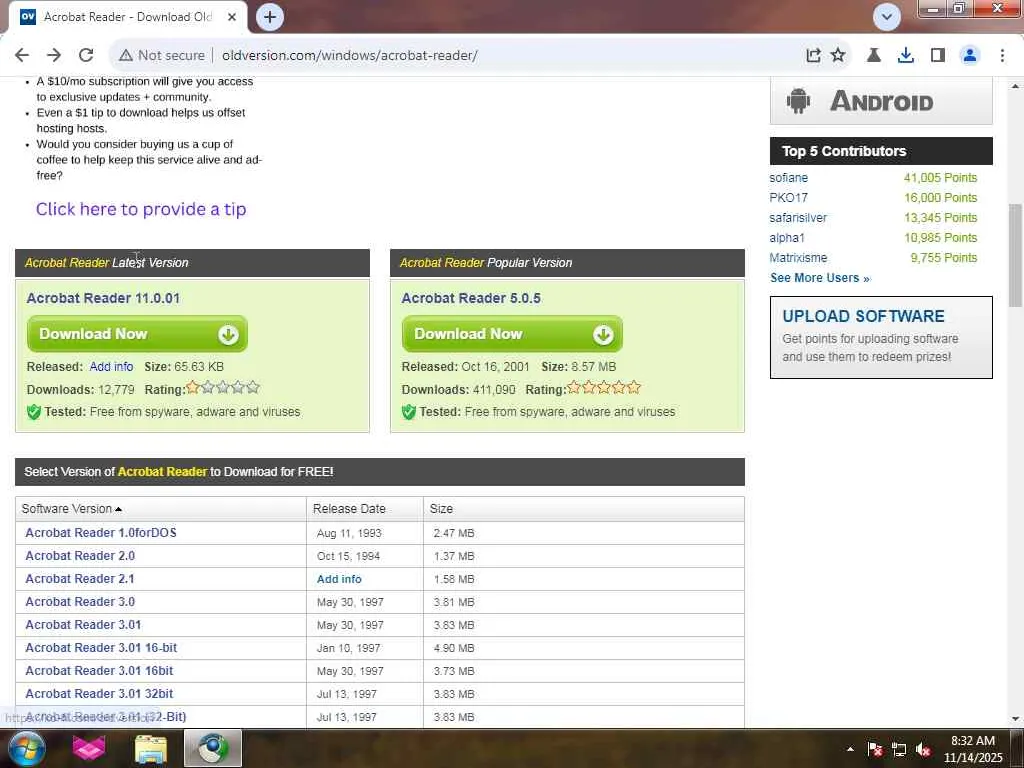Image resolution: width=1024 pixels, height=768 pixels.
Task: Open Acrobat Reader 3.01 32bit
Action: click(x=99, y=694)
